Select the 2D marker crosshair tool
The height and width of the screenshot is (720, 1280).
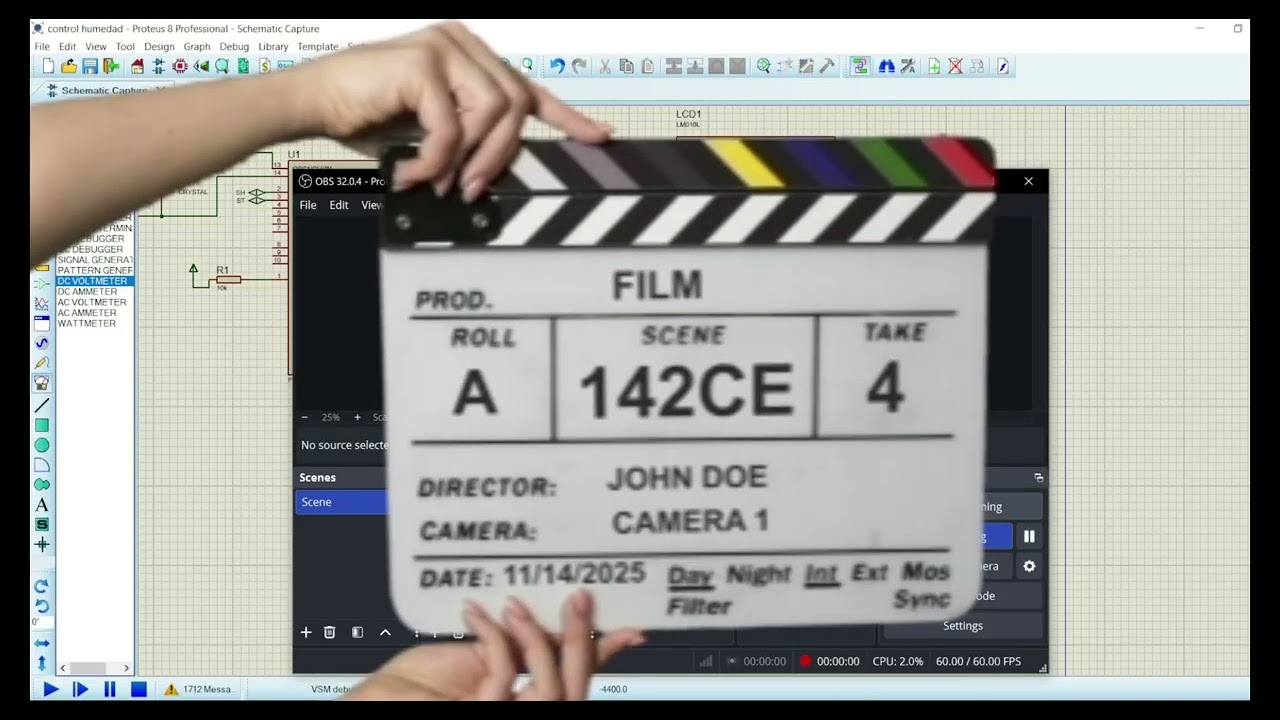(42, 545)
